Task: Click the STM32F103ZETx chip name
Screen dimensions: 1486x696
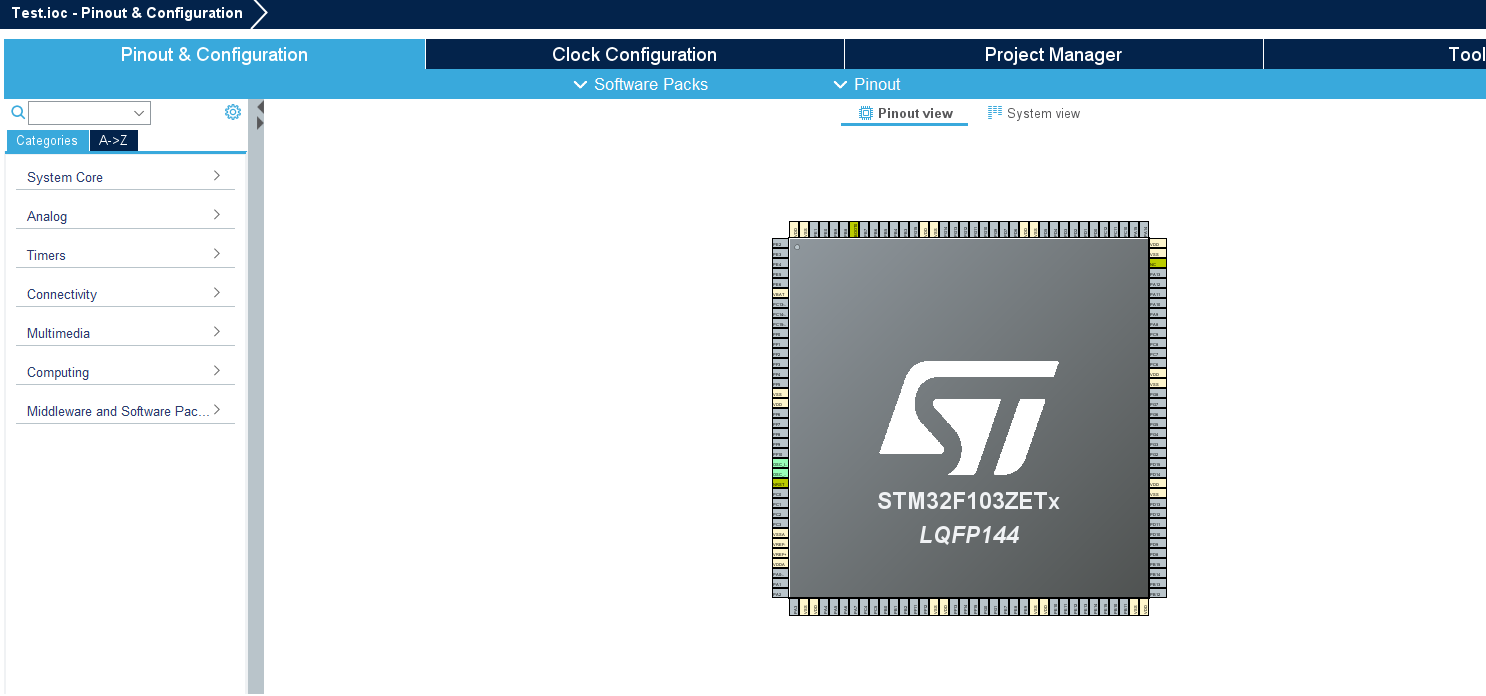Action: tap(968, 501)
